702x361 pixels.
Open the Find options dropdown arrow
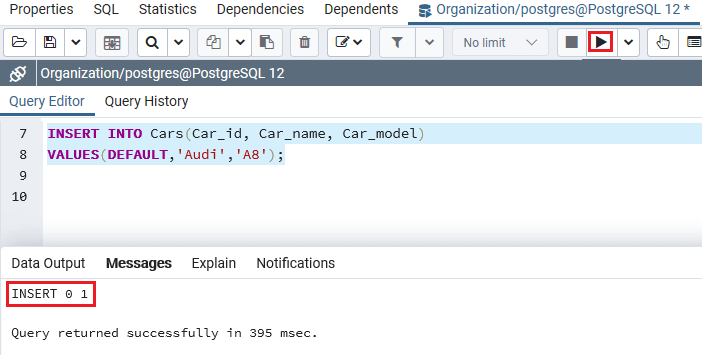click(179, 43)
